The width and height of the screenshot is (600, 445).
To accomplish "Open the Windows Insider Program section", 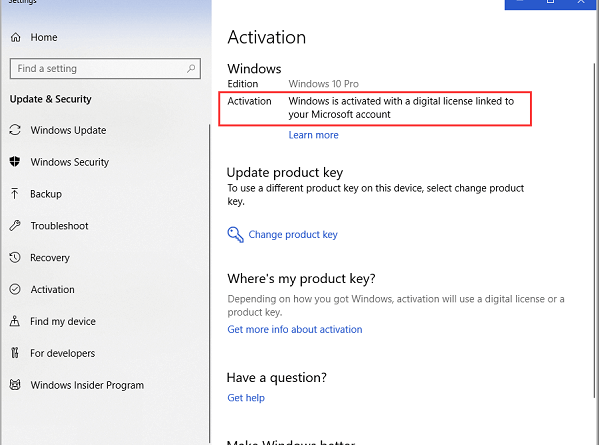I will [x=86, y=385].
